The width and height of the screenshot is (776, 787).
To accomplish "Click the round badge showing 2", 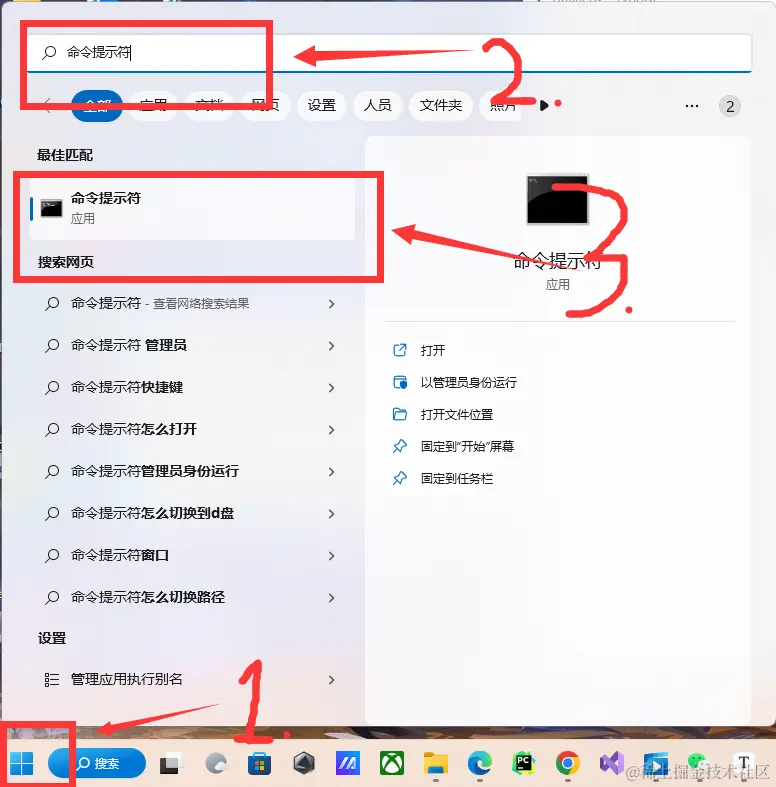I will (730, 106).
